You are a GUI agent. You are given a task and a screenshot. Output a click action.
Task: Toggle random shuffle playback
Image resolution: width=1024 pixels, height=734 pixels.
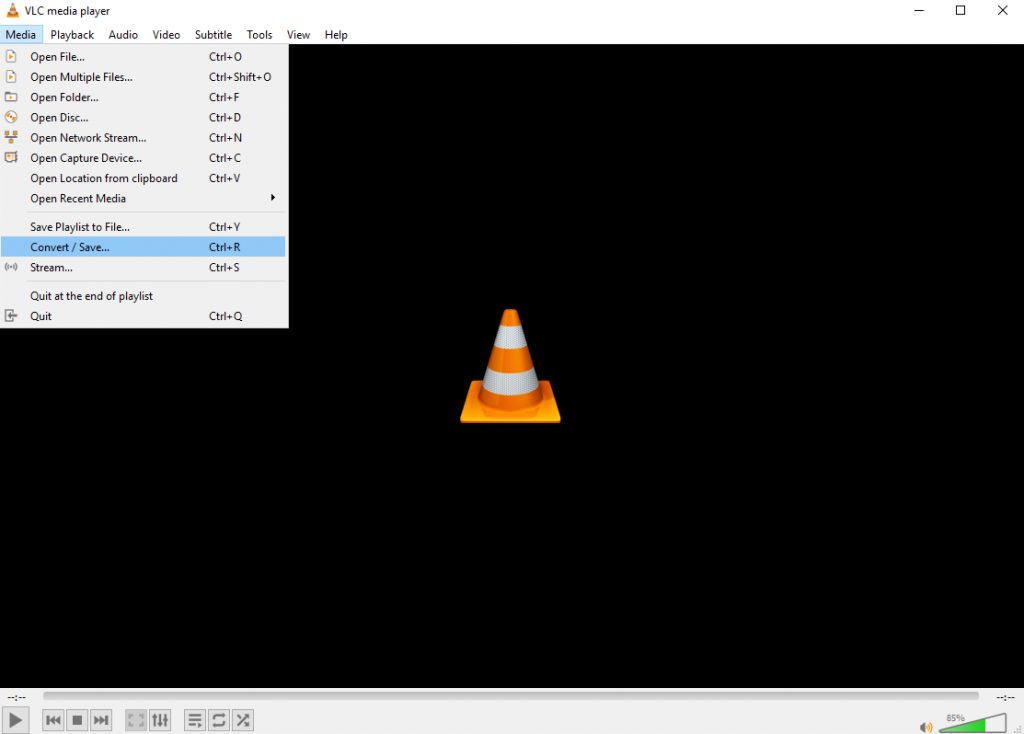point(242,720)
